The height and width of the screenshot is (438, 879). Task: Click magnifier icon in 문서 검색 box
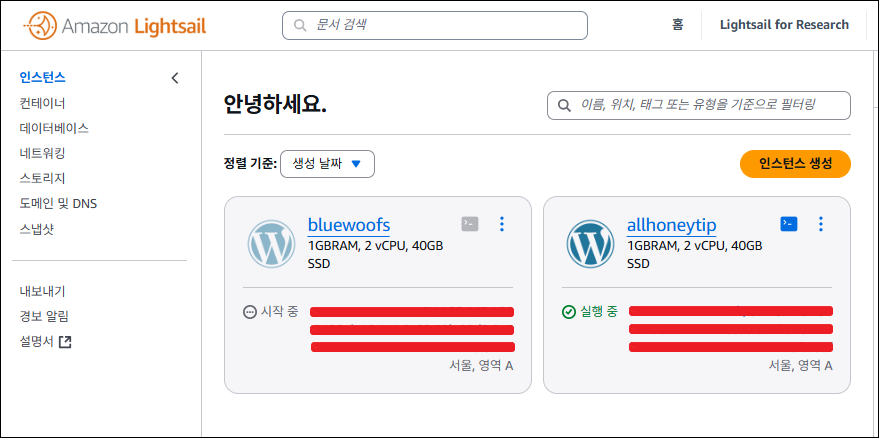300,26
